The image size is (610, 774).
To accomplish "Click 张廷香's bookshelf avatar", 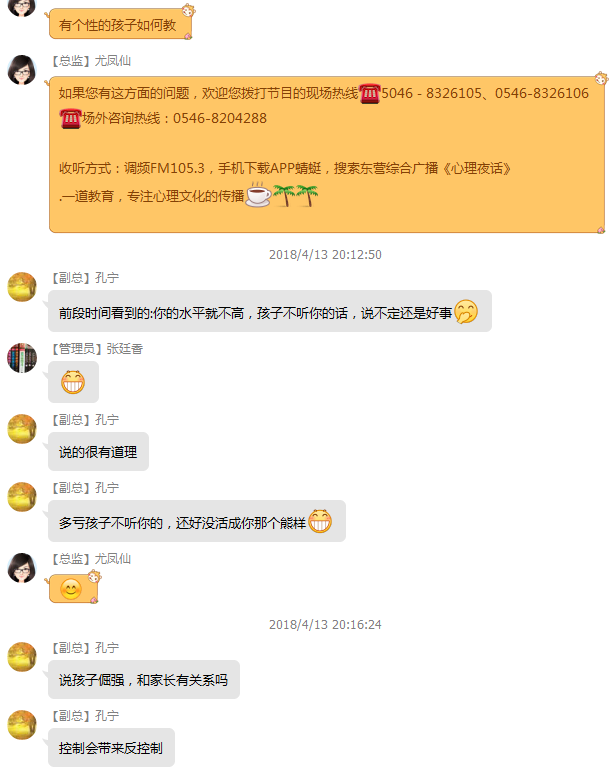I will click(x=22, y=358).
